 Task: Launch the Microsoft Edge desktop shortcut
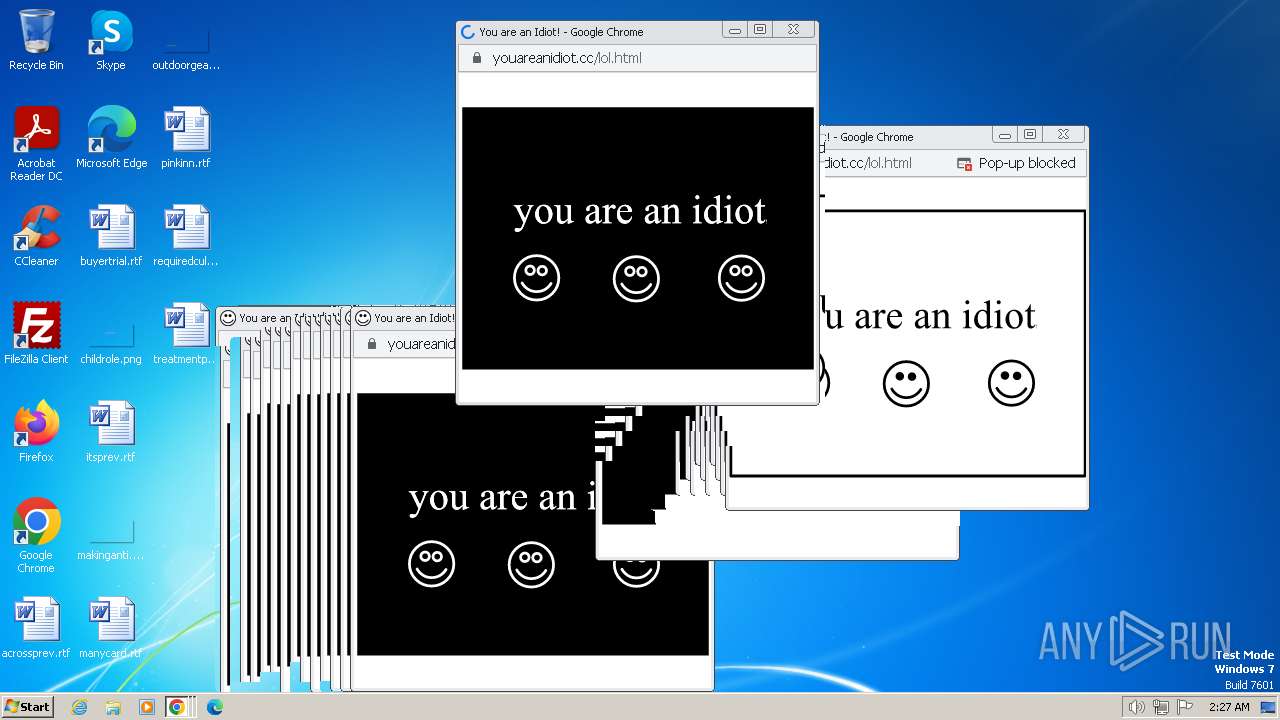[x=111, y=138]
